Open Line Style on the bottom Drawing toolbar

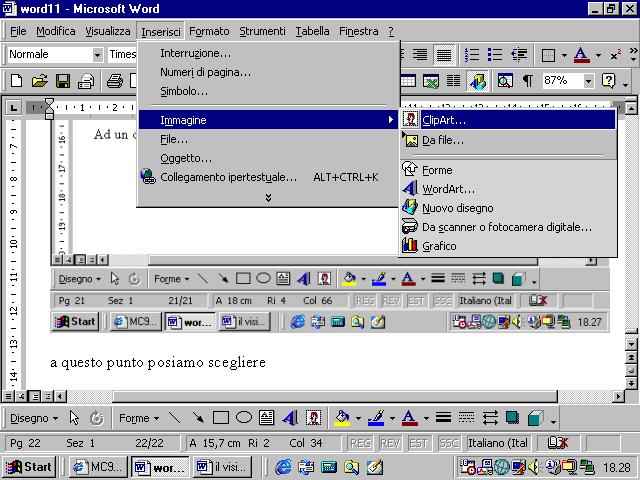tap(443, 418)
